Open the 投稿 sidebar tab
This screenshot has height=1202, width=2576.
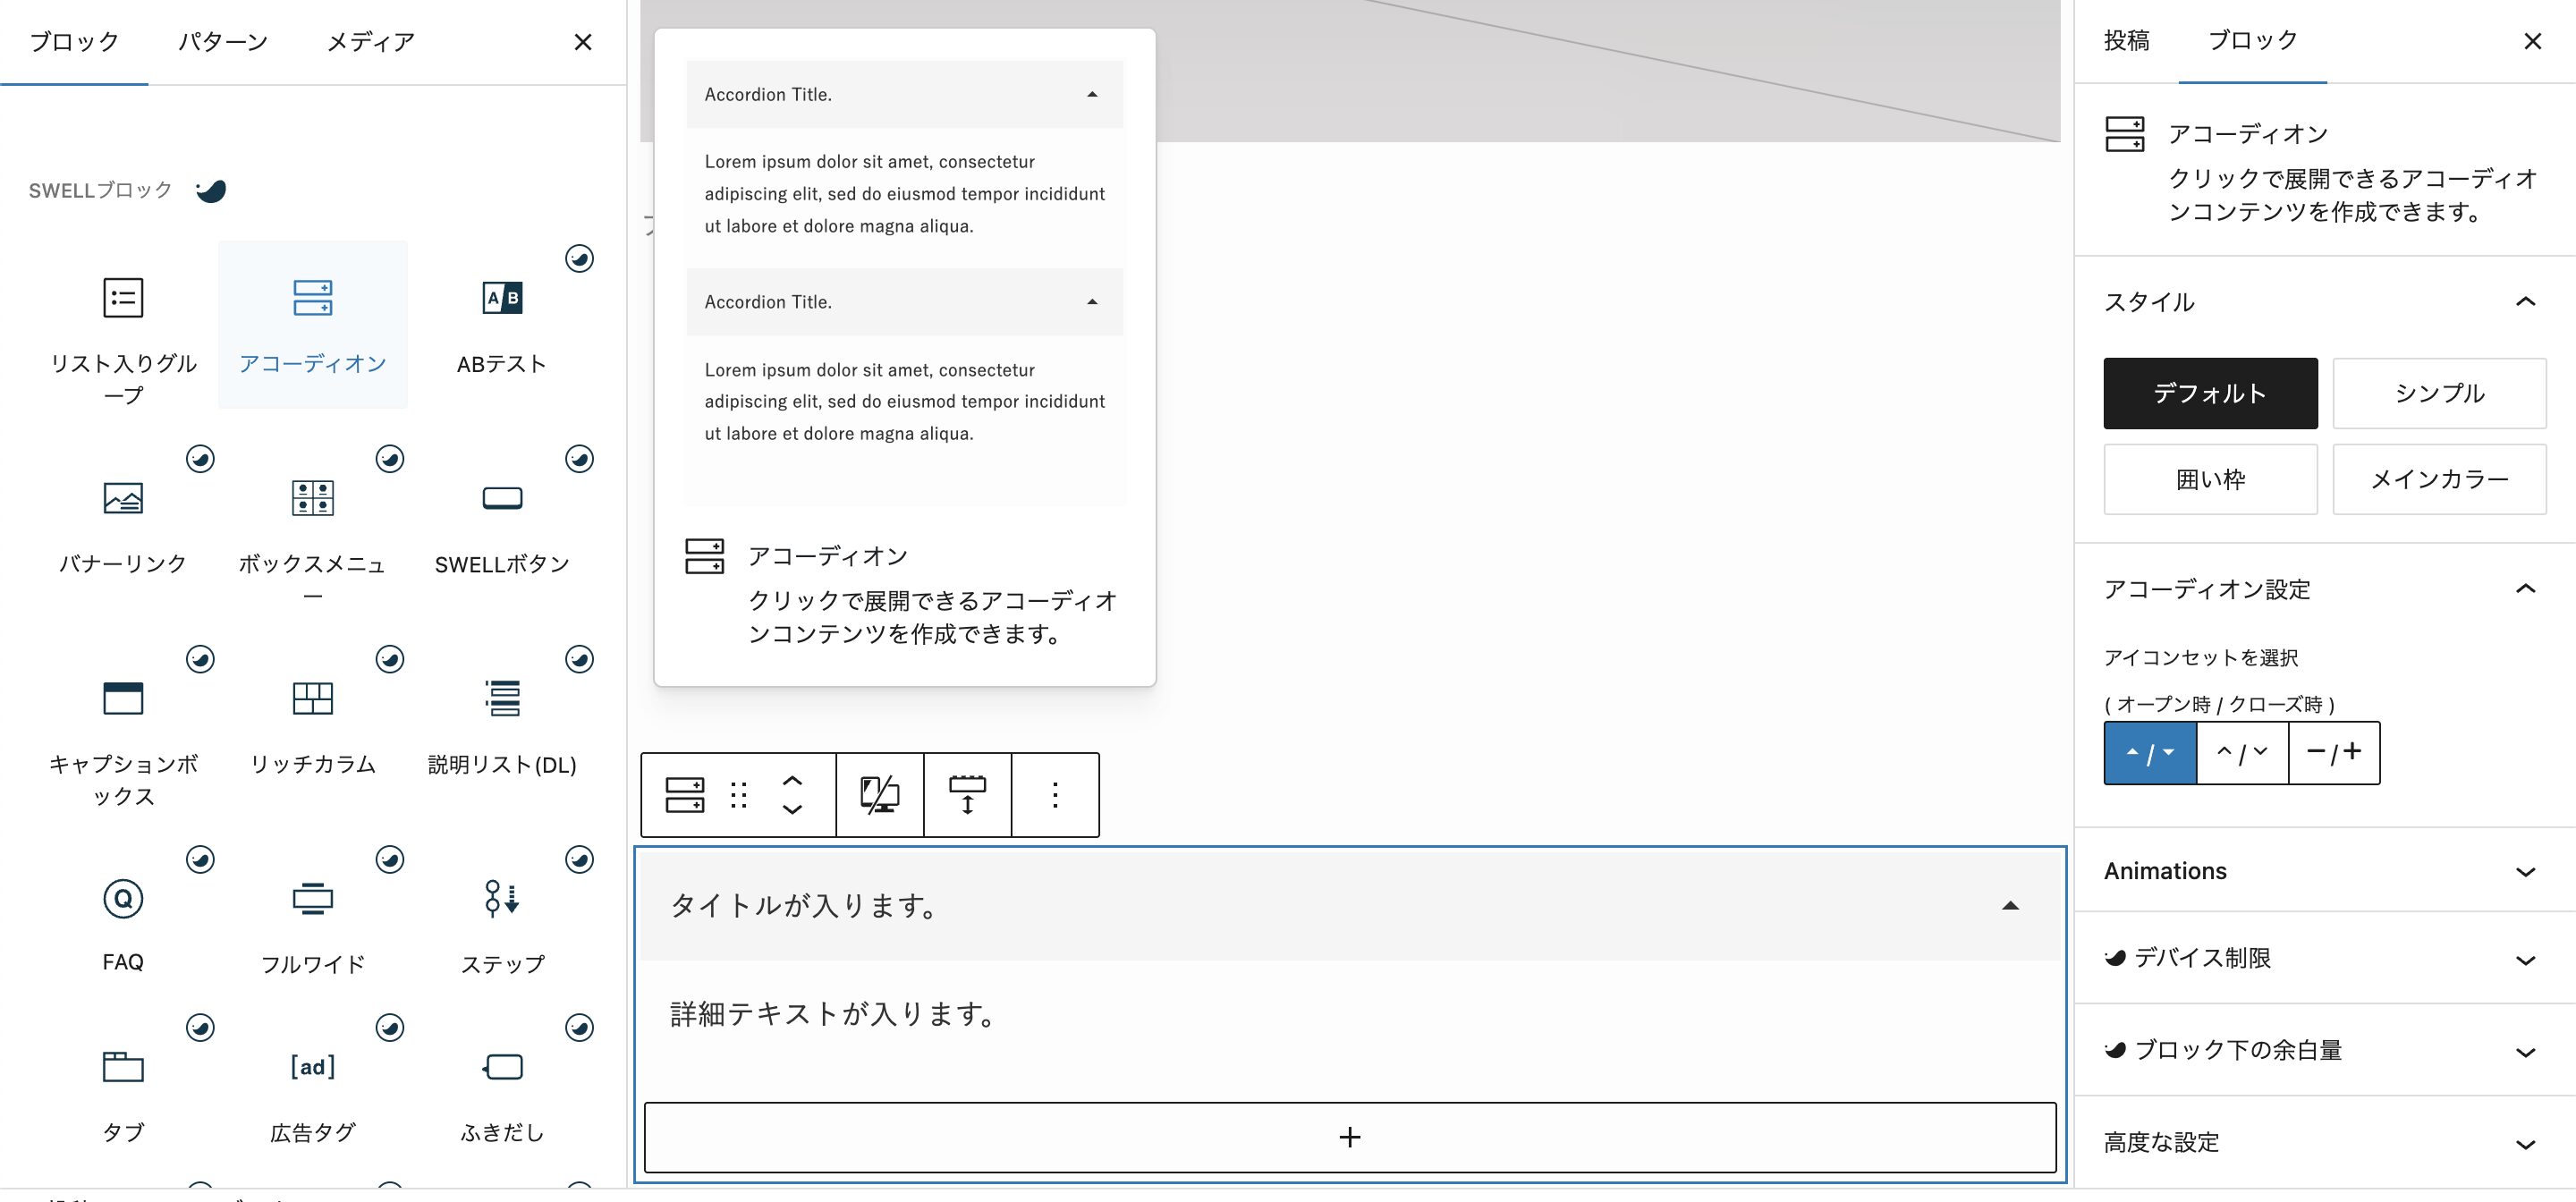[2126, 41]
